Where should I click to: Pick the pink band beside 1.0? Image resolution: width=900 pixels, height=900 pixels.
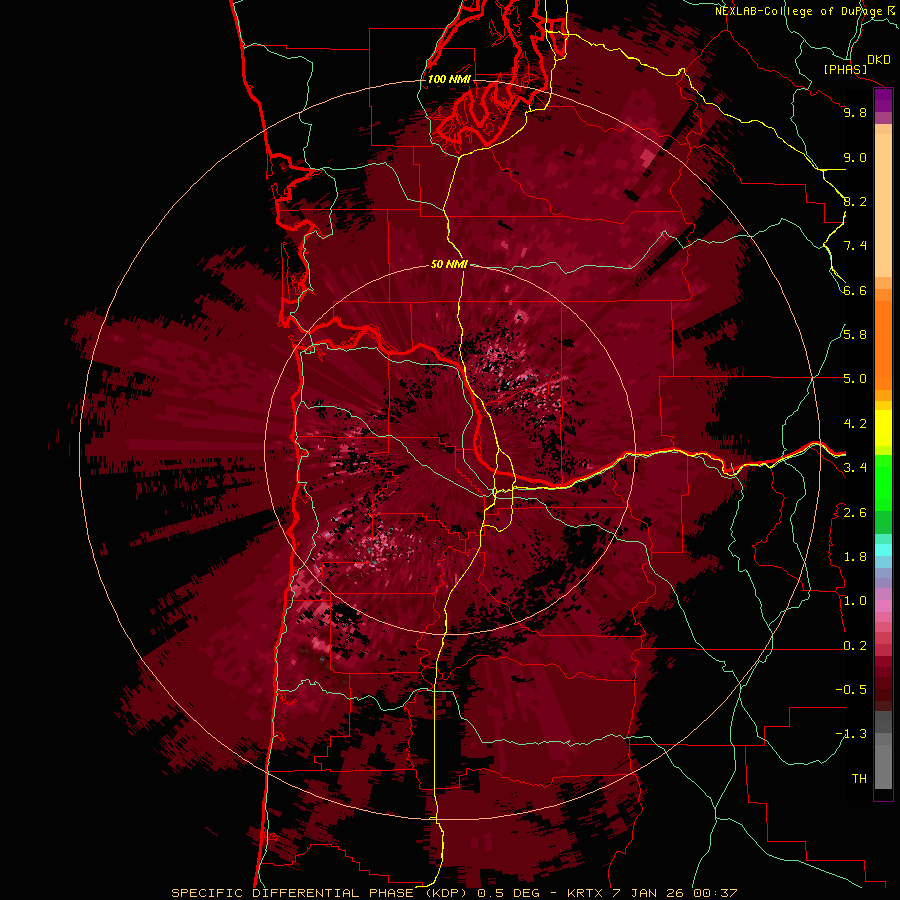883,606
